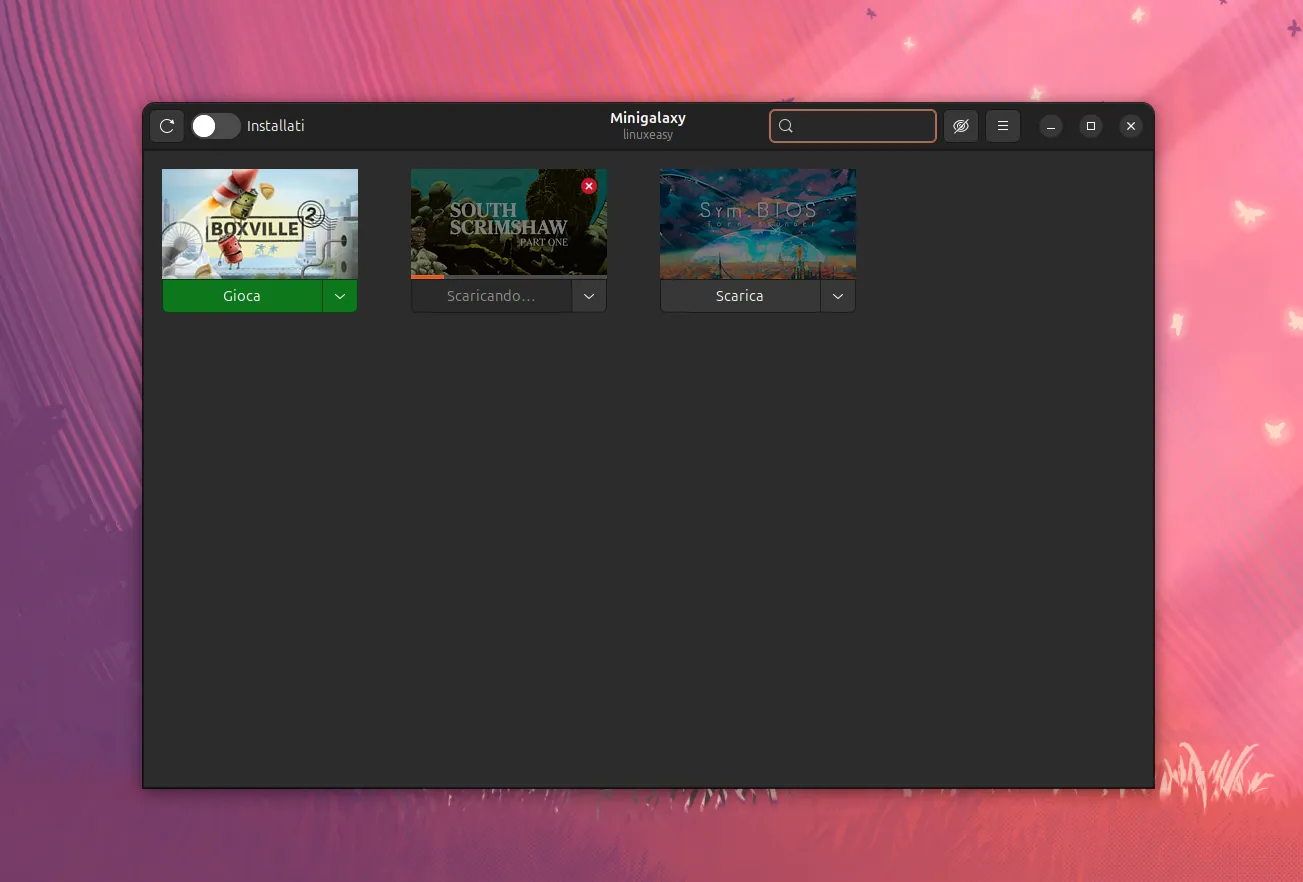Click the Scaricando… status button
Image resolution: width=1303 pixels, height=882 pixels.
point(491,296)
